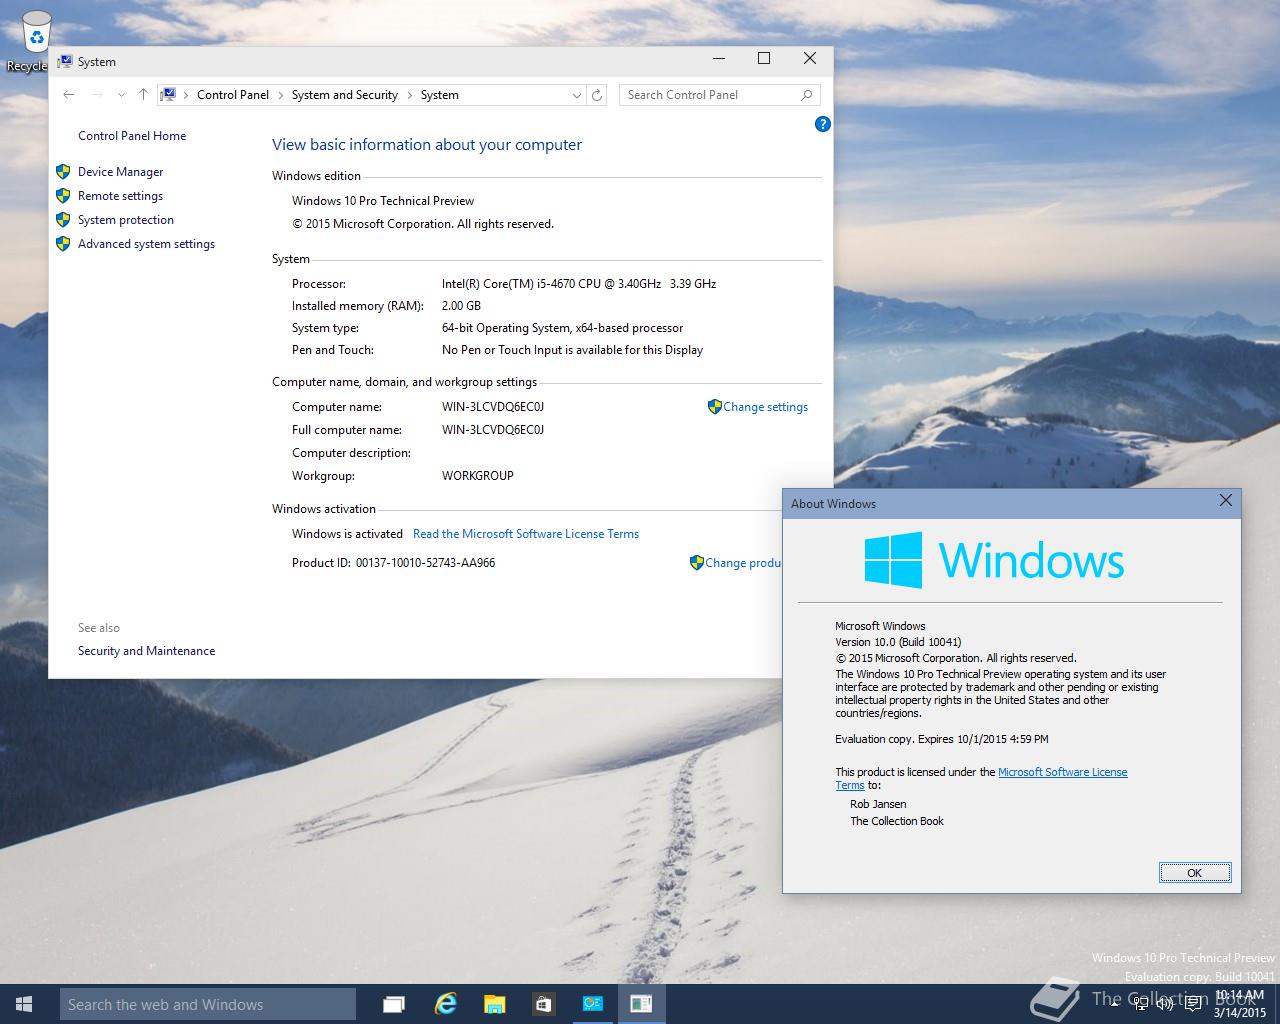Open Task View from taskbar
The image size is (1280, 1024).
394,1004
